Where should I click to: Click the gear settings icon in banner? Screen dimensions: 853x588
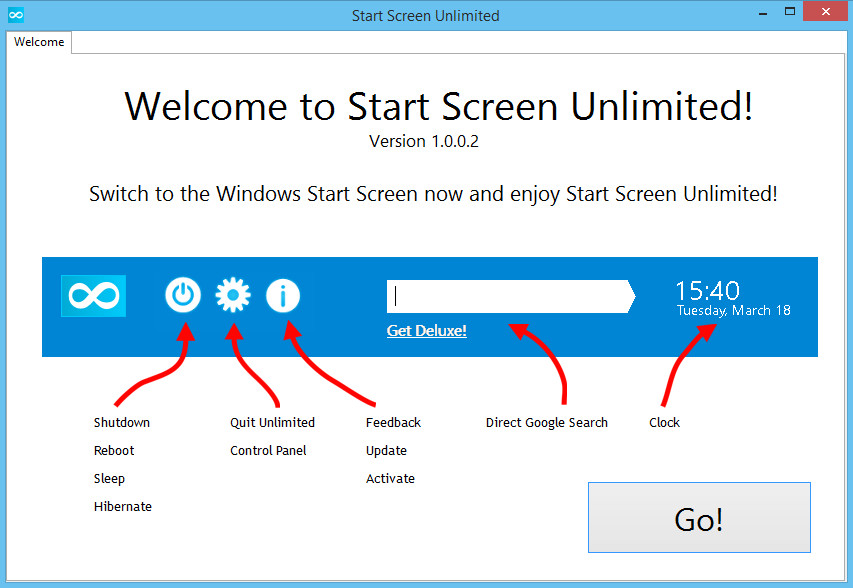[233, 295]
